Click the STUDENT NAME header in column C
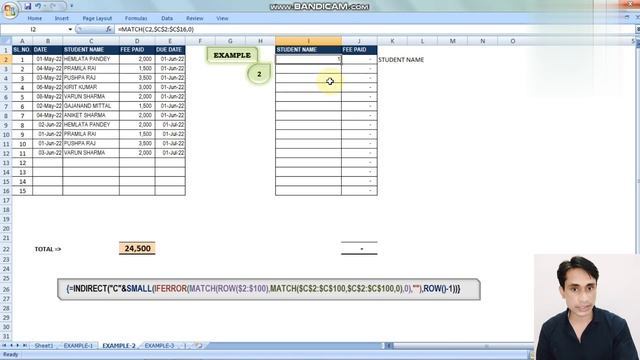This screenshot has height=360, width=640. point(91,50)
